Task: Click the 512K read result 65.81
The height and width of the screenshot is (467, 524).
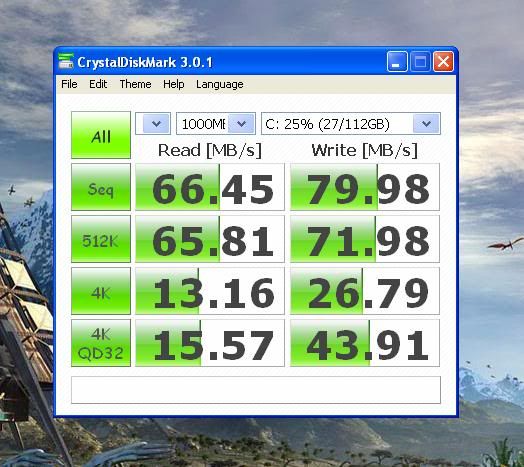Action: click(210, 239)
